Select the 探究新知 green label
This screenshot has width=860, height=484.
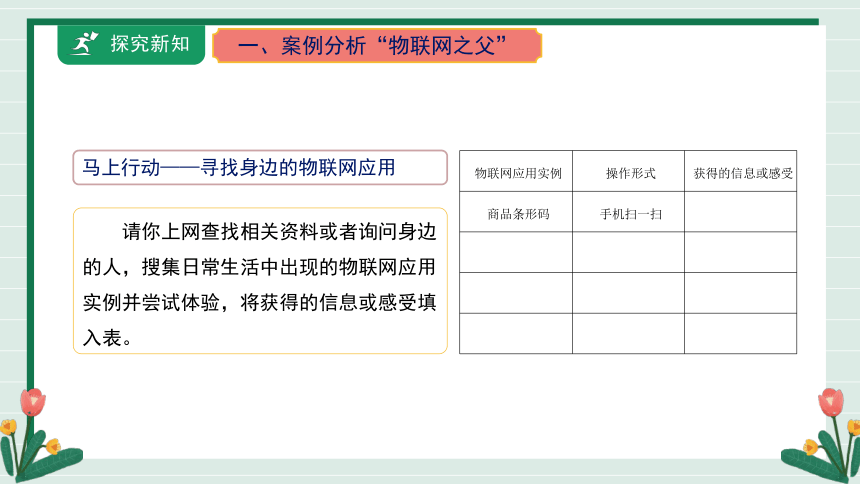pos(131,44)
